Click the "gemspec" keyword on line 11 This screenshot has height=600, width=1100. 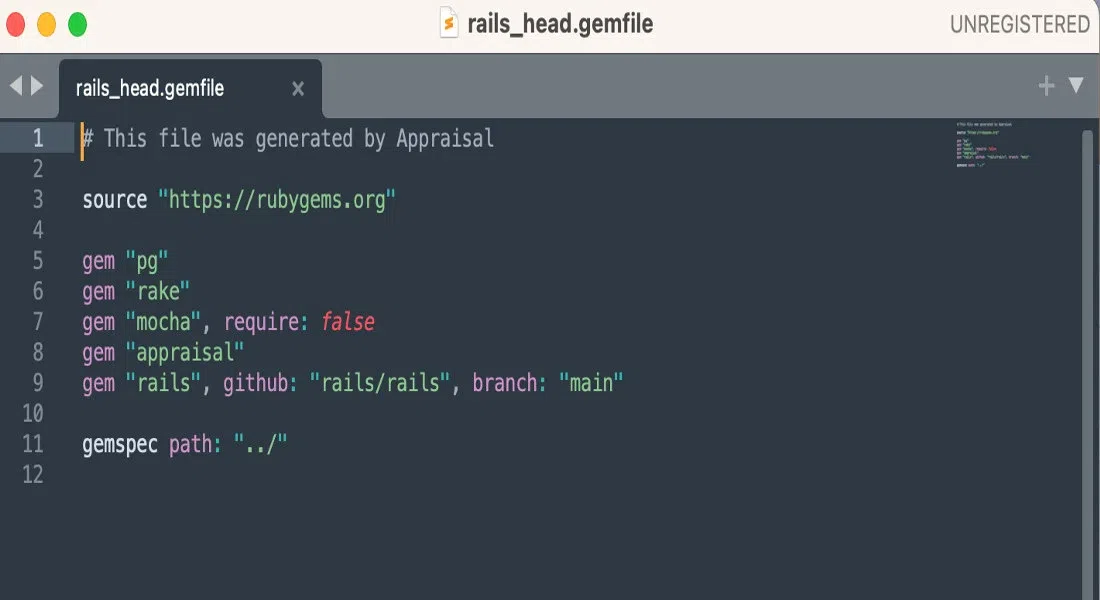tap(120, 445)
